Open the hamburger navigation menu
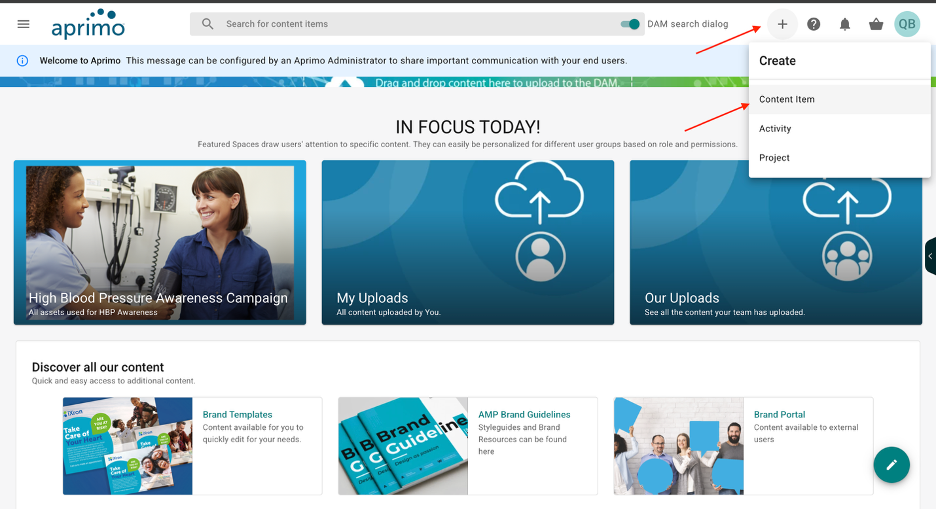The height and width of the screenshot is (510, 936). point(23,24)
